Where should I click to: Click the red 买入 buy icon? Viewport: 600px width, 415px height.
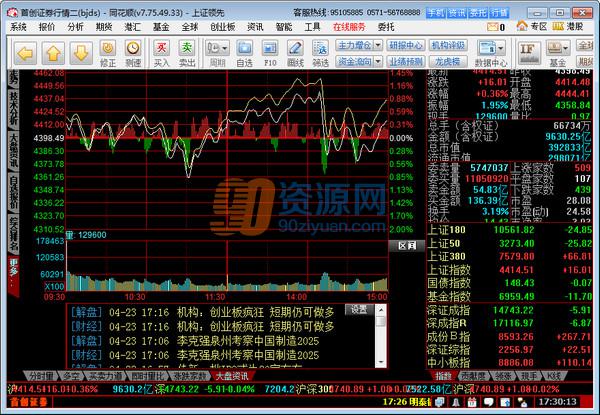tap(161, 54)
